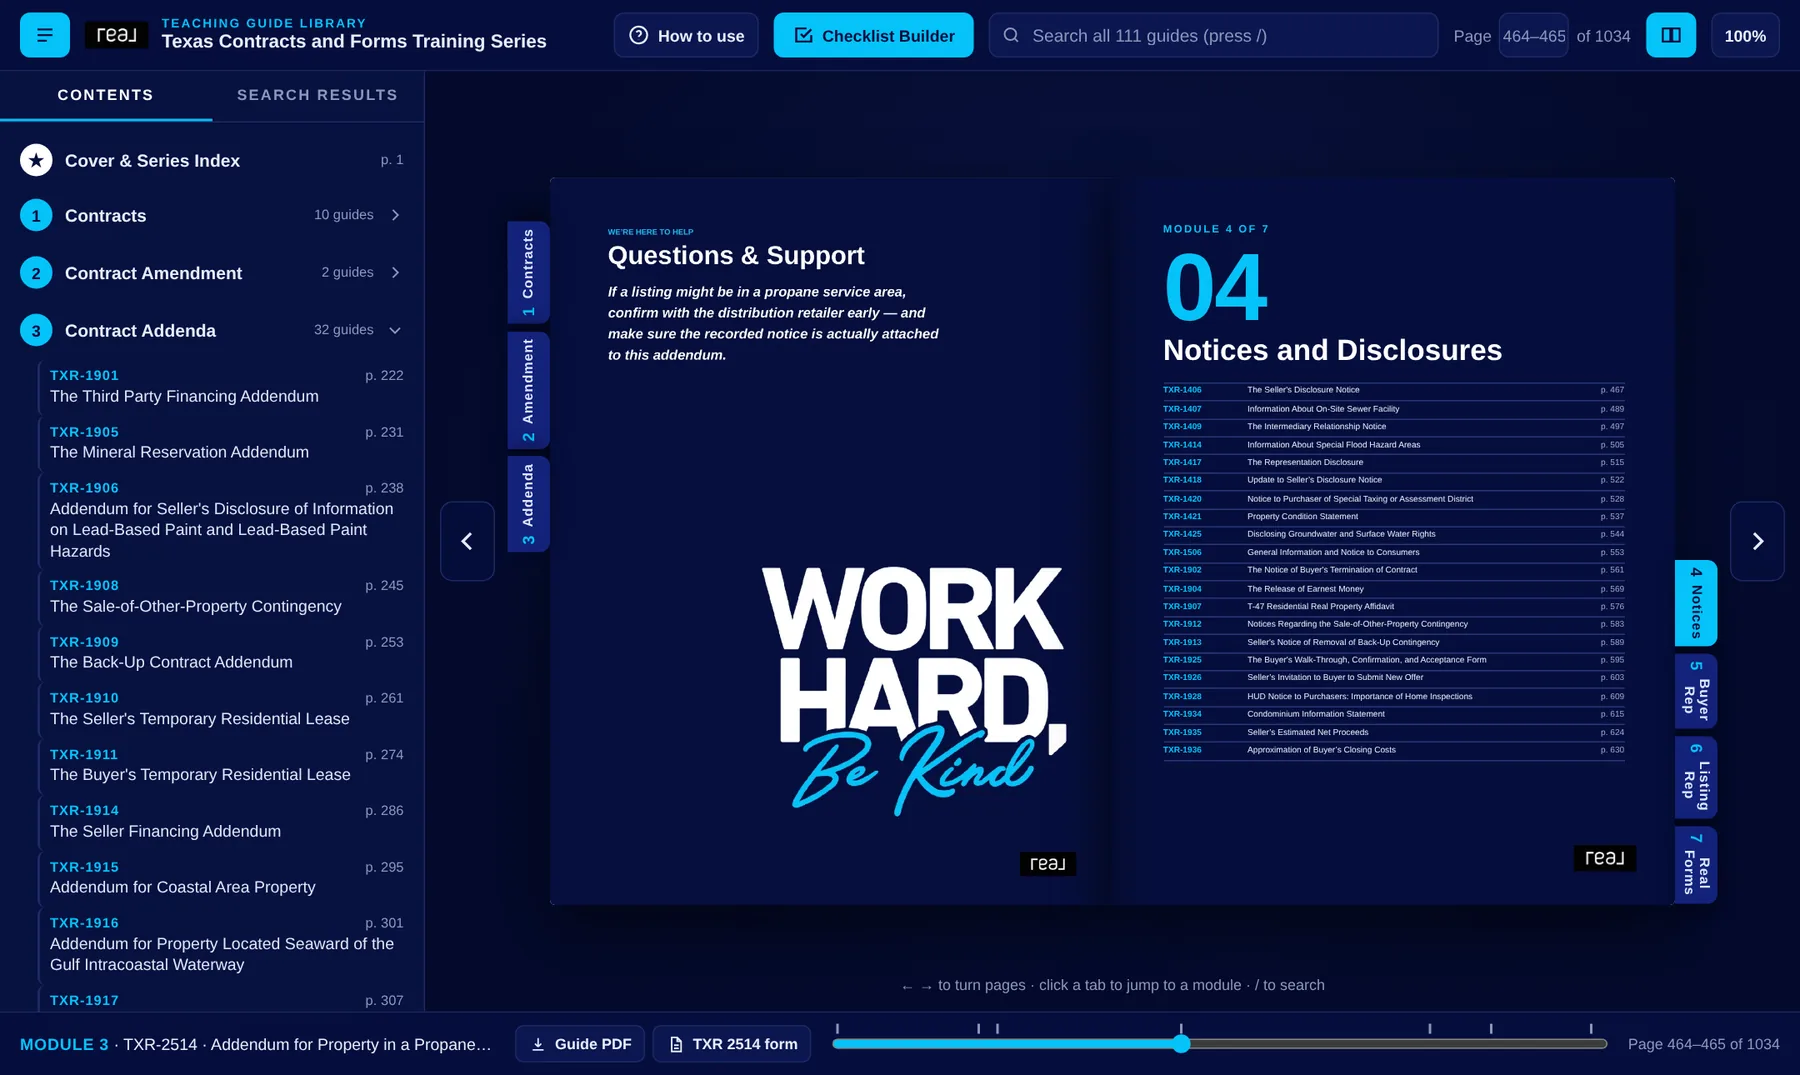
Task: Click the number 2 Contract Amendment badge
Action: (x=36, y=273)
